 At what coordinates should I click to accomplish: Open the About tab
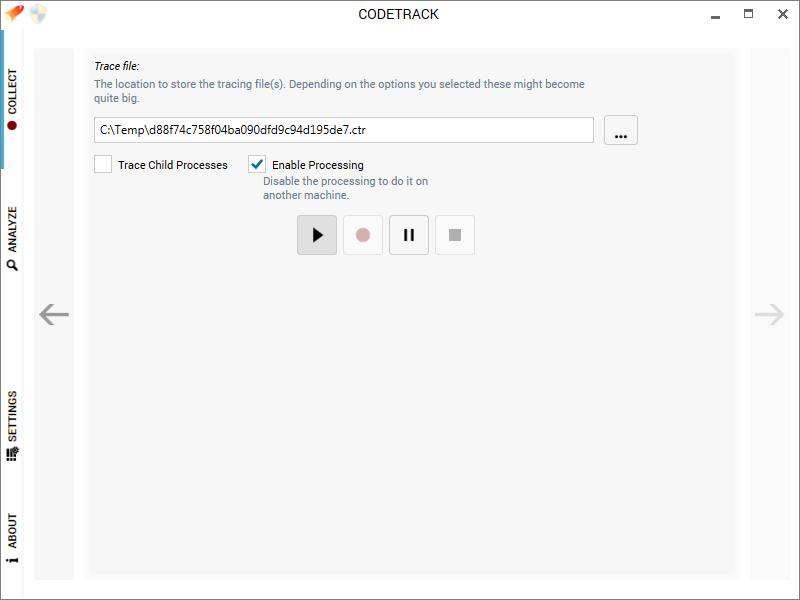pos(12,538)
